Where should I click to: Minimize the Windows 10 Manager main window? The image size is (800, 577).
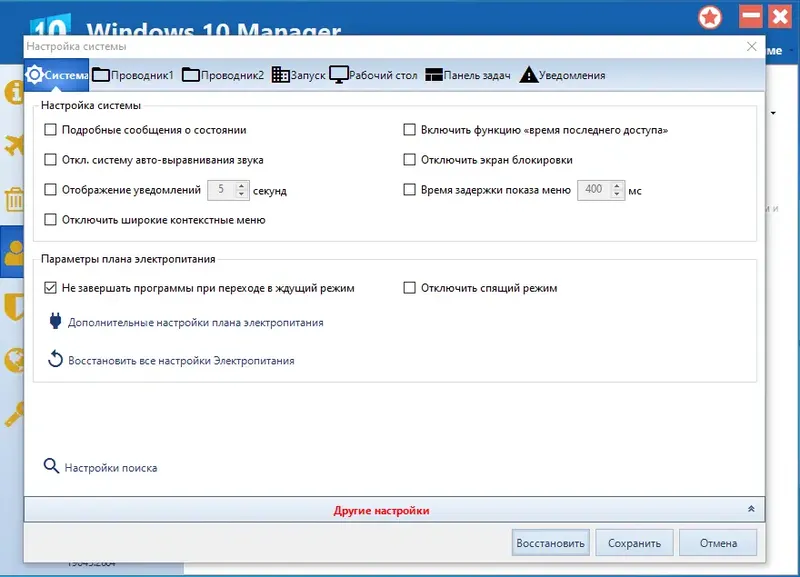coord(751,16)
